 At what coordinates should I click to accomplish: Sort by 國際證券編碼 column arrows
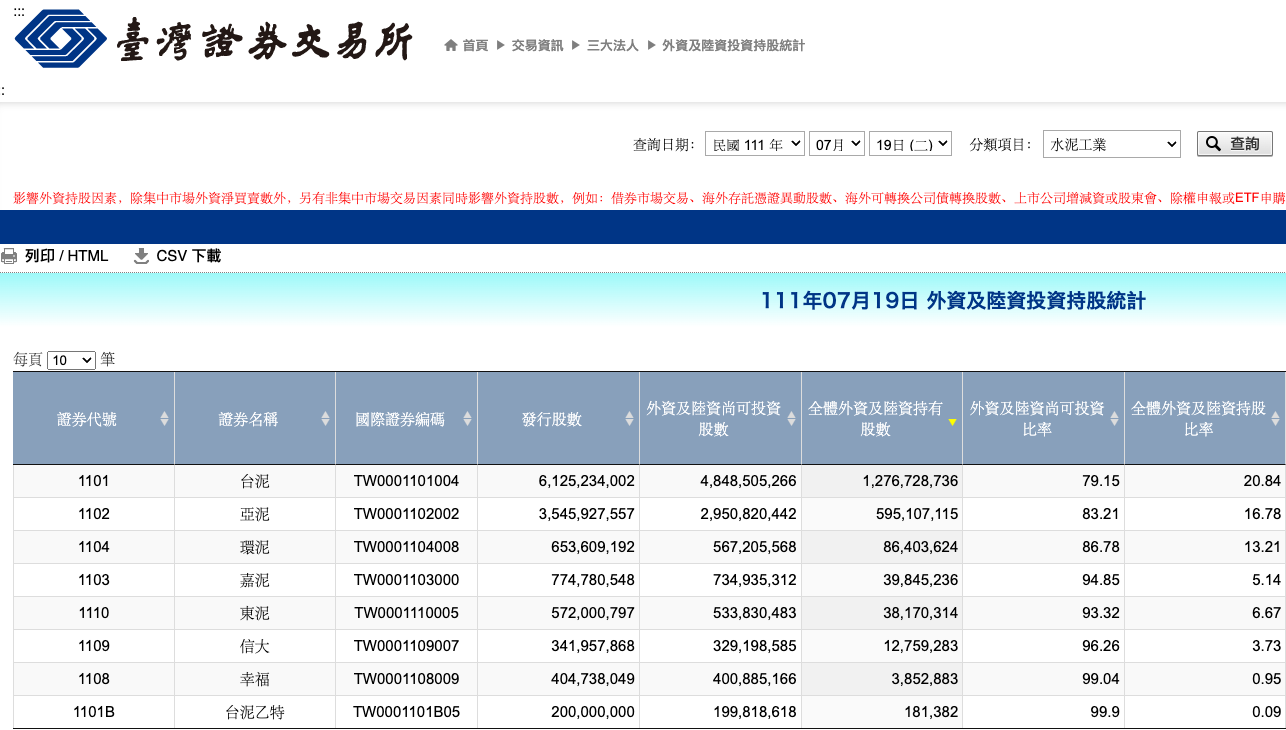(467, 419)
